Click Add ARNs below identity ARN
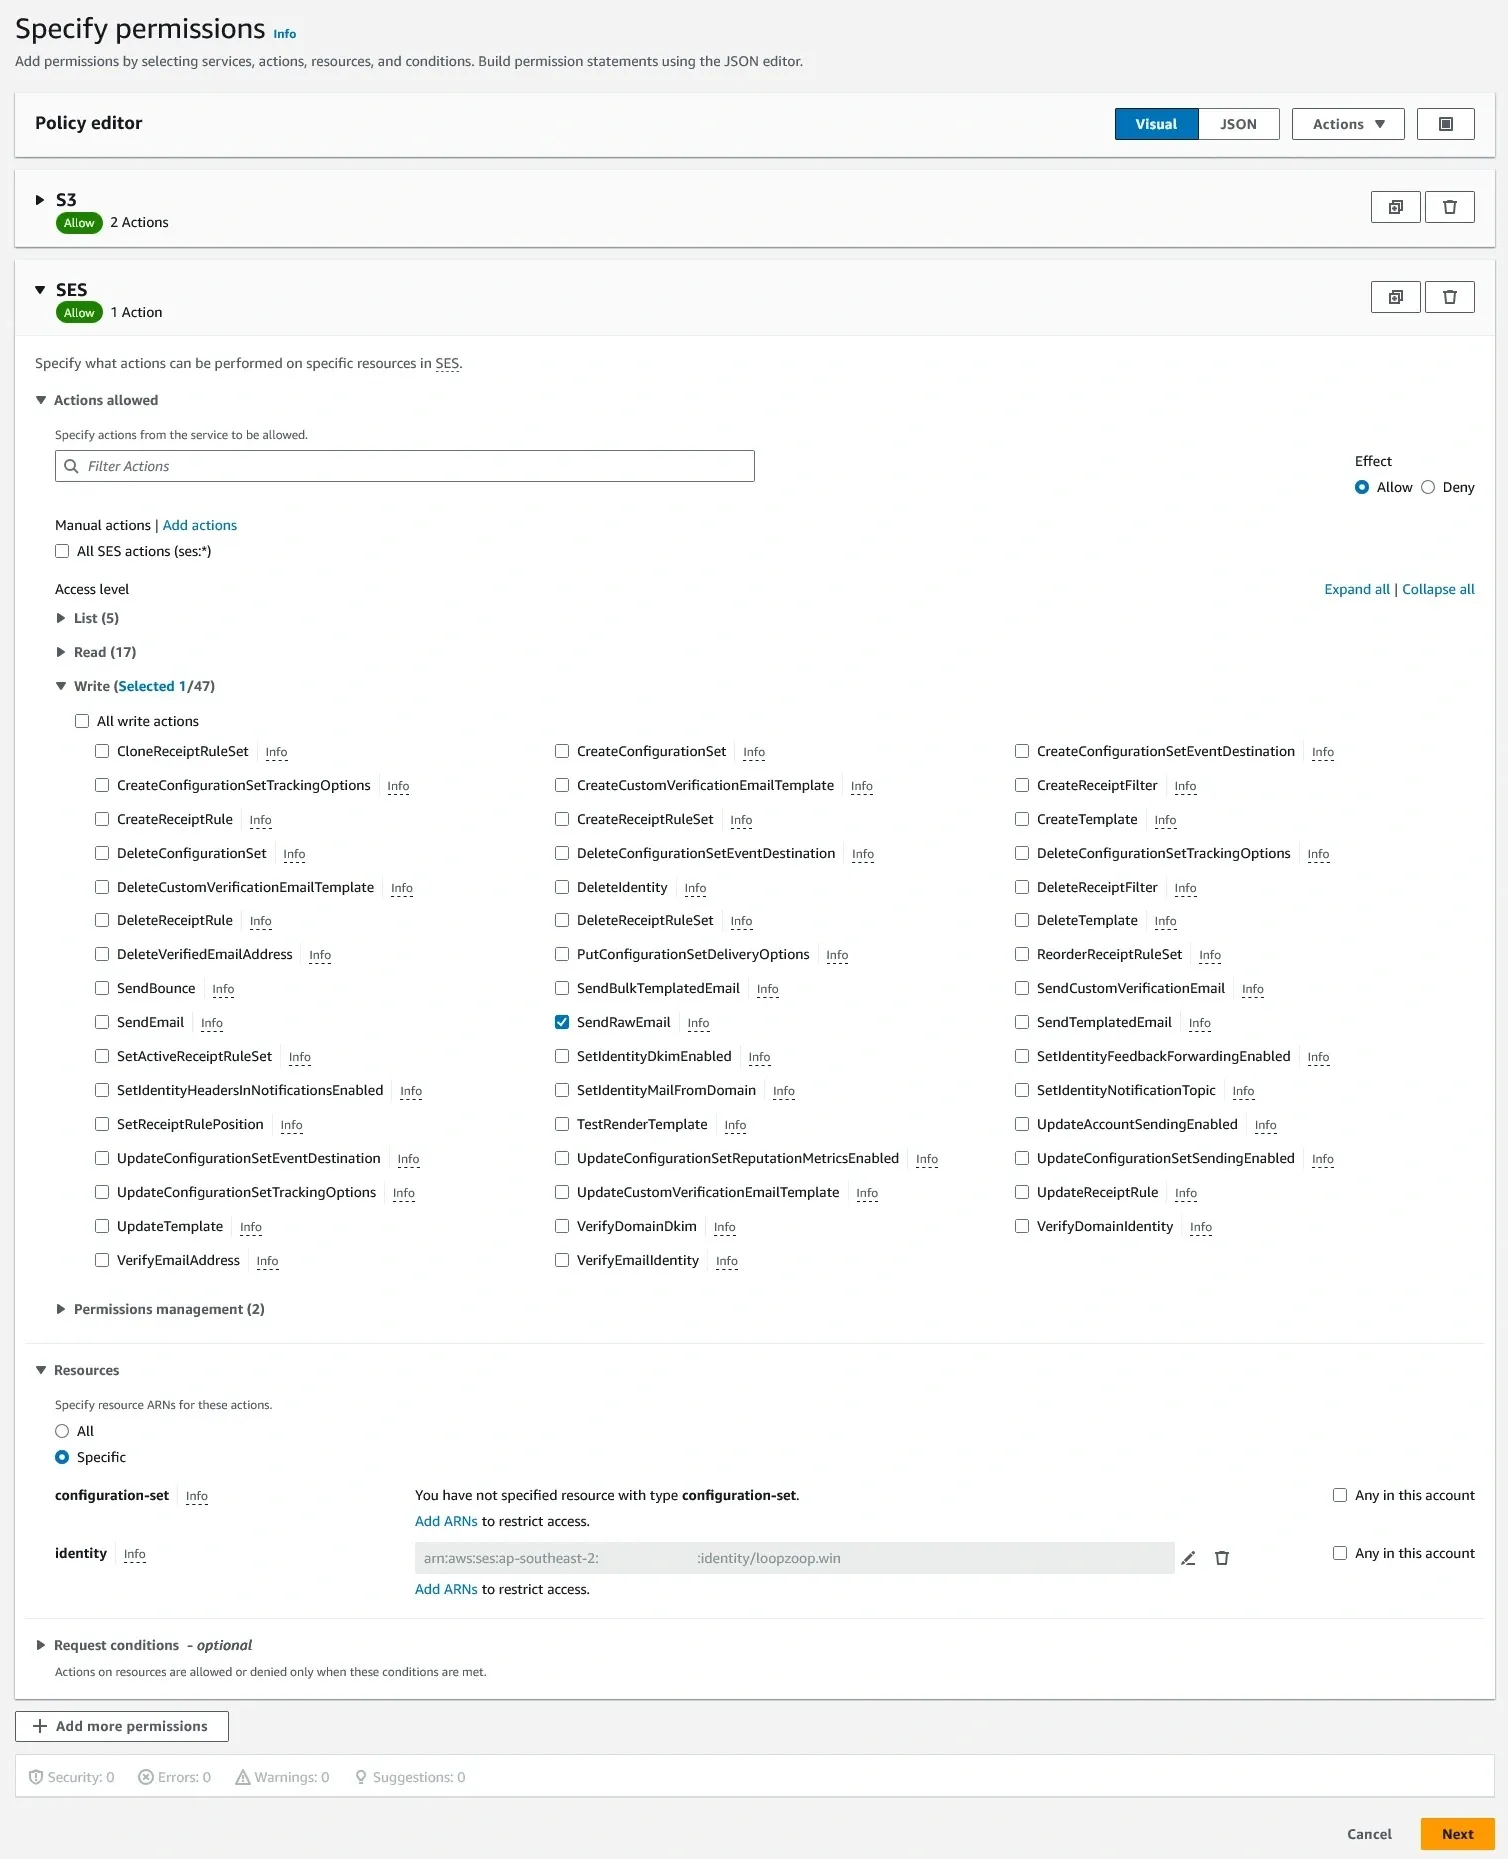The height and width of the screenshot is (1859, 1508). pos(446,1589)
